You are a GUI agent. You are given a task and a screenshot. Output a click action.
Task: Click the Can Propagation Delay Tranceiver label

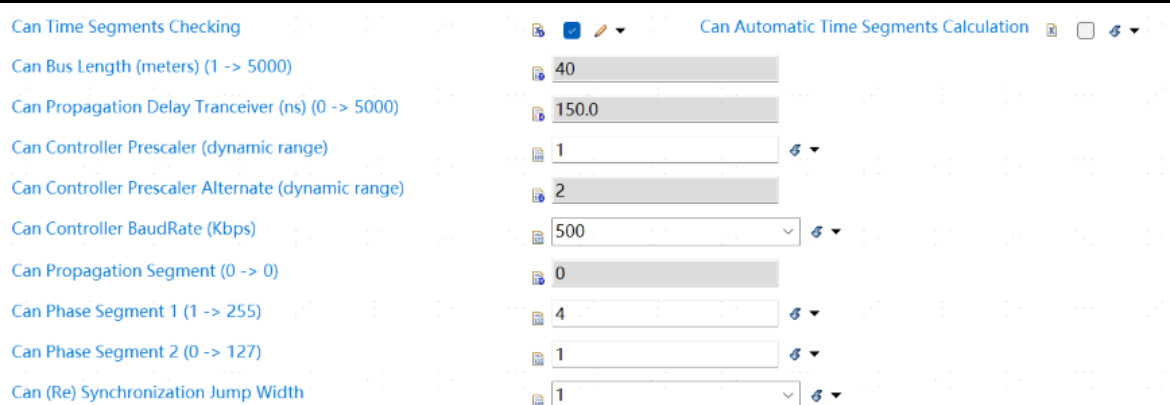(x=204, y=107)
